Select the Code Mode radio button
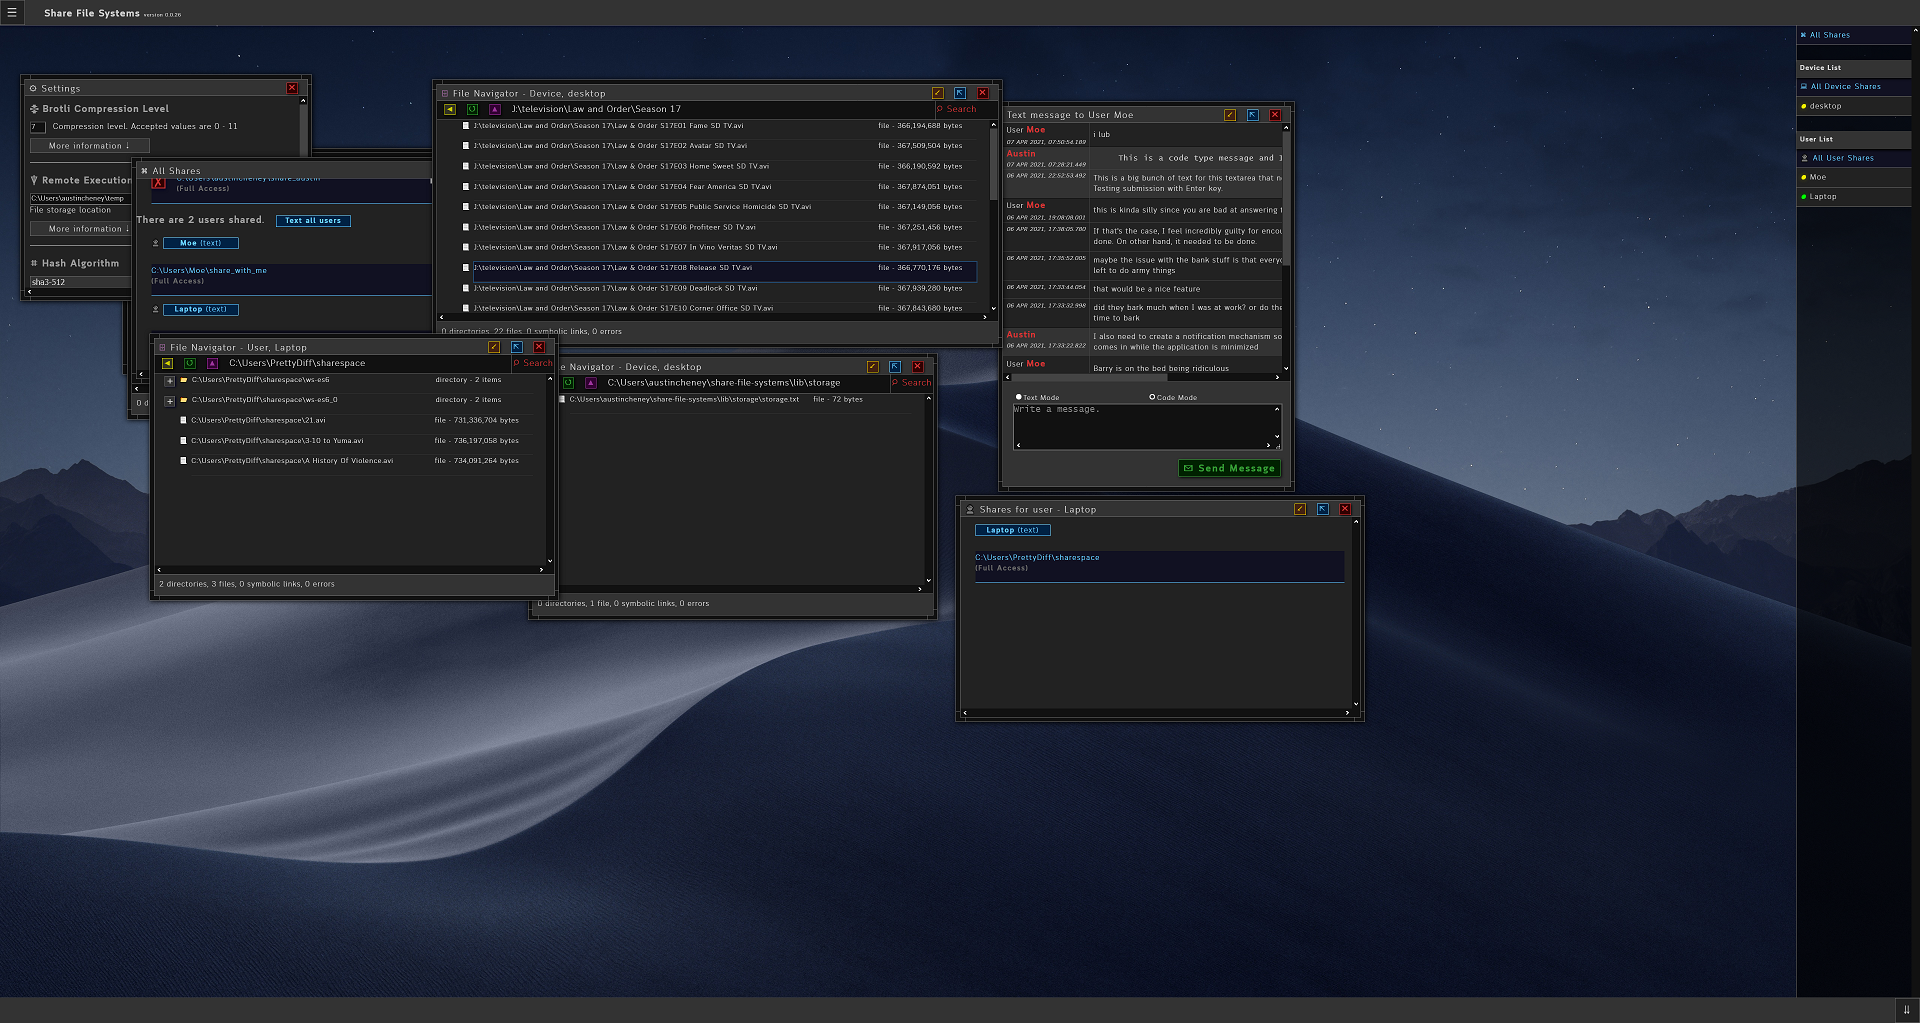The height and width of the screenshot is (1023, 1920). pyautogui.click(x=1152, y=397)
